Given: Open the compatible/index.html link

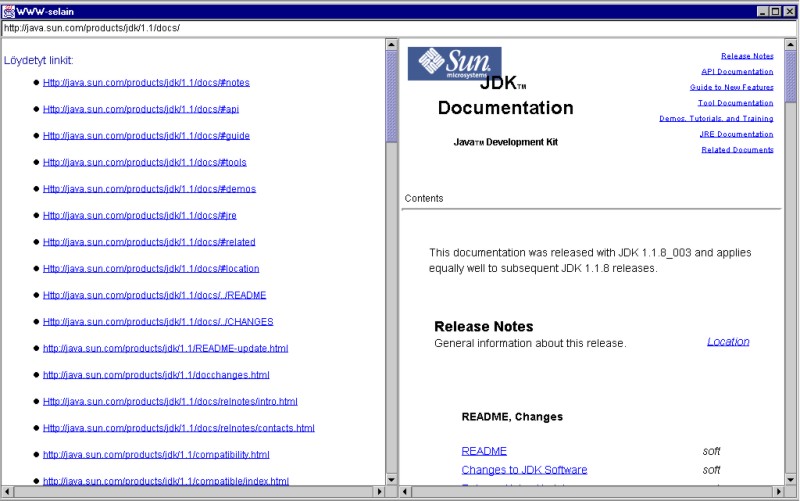Looking at the screenshot, I should click(x=166, y=481).
